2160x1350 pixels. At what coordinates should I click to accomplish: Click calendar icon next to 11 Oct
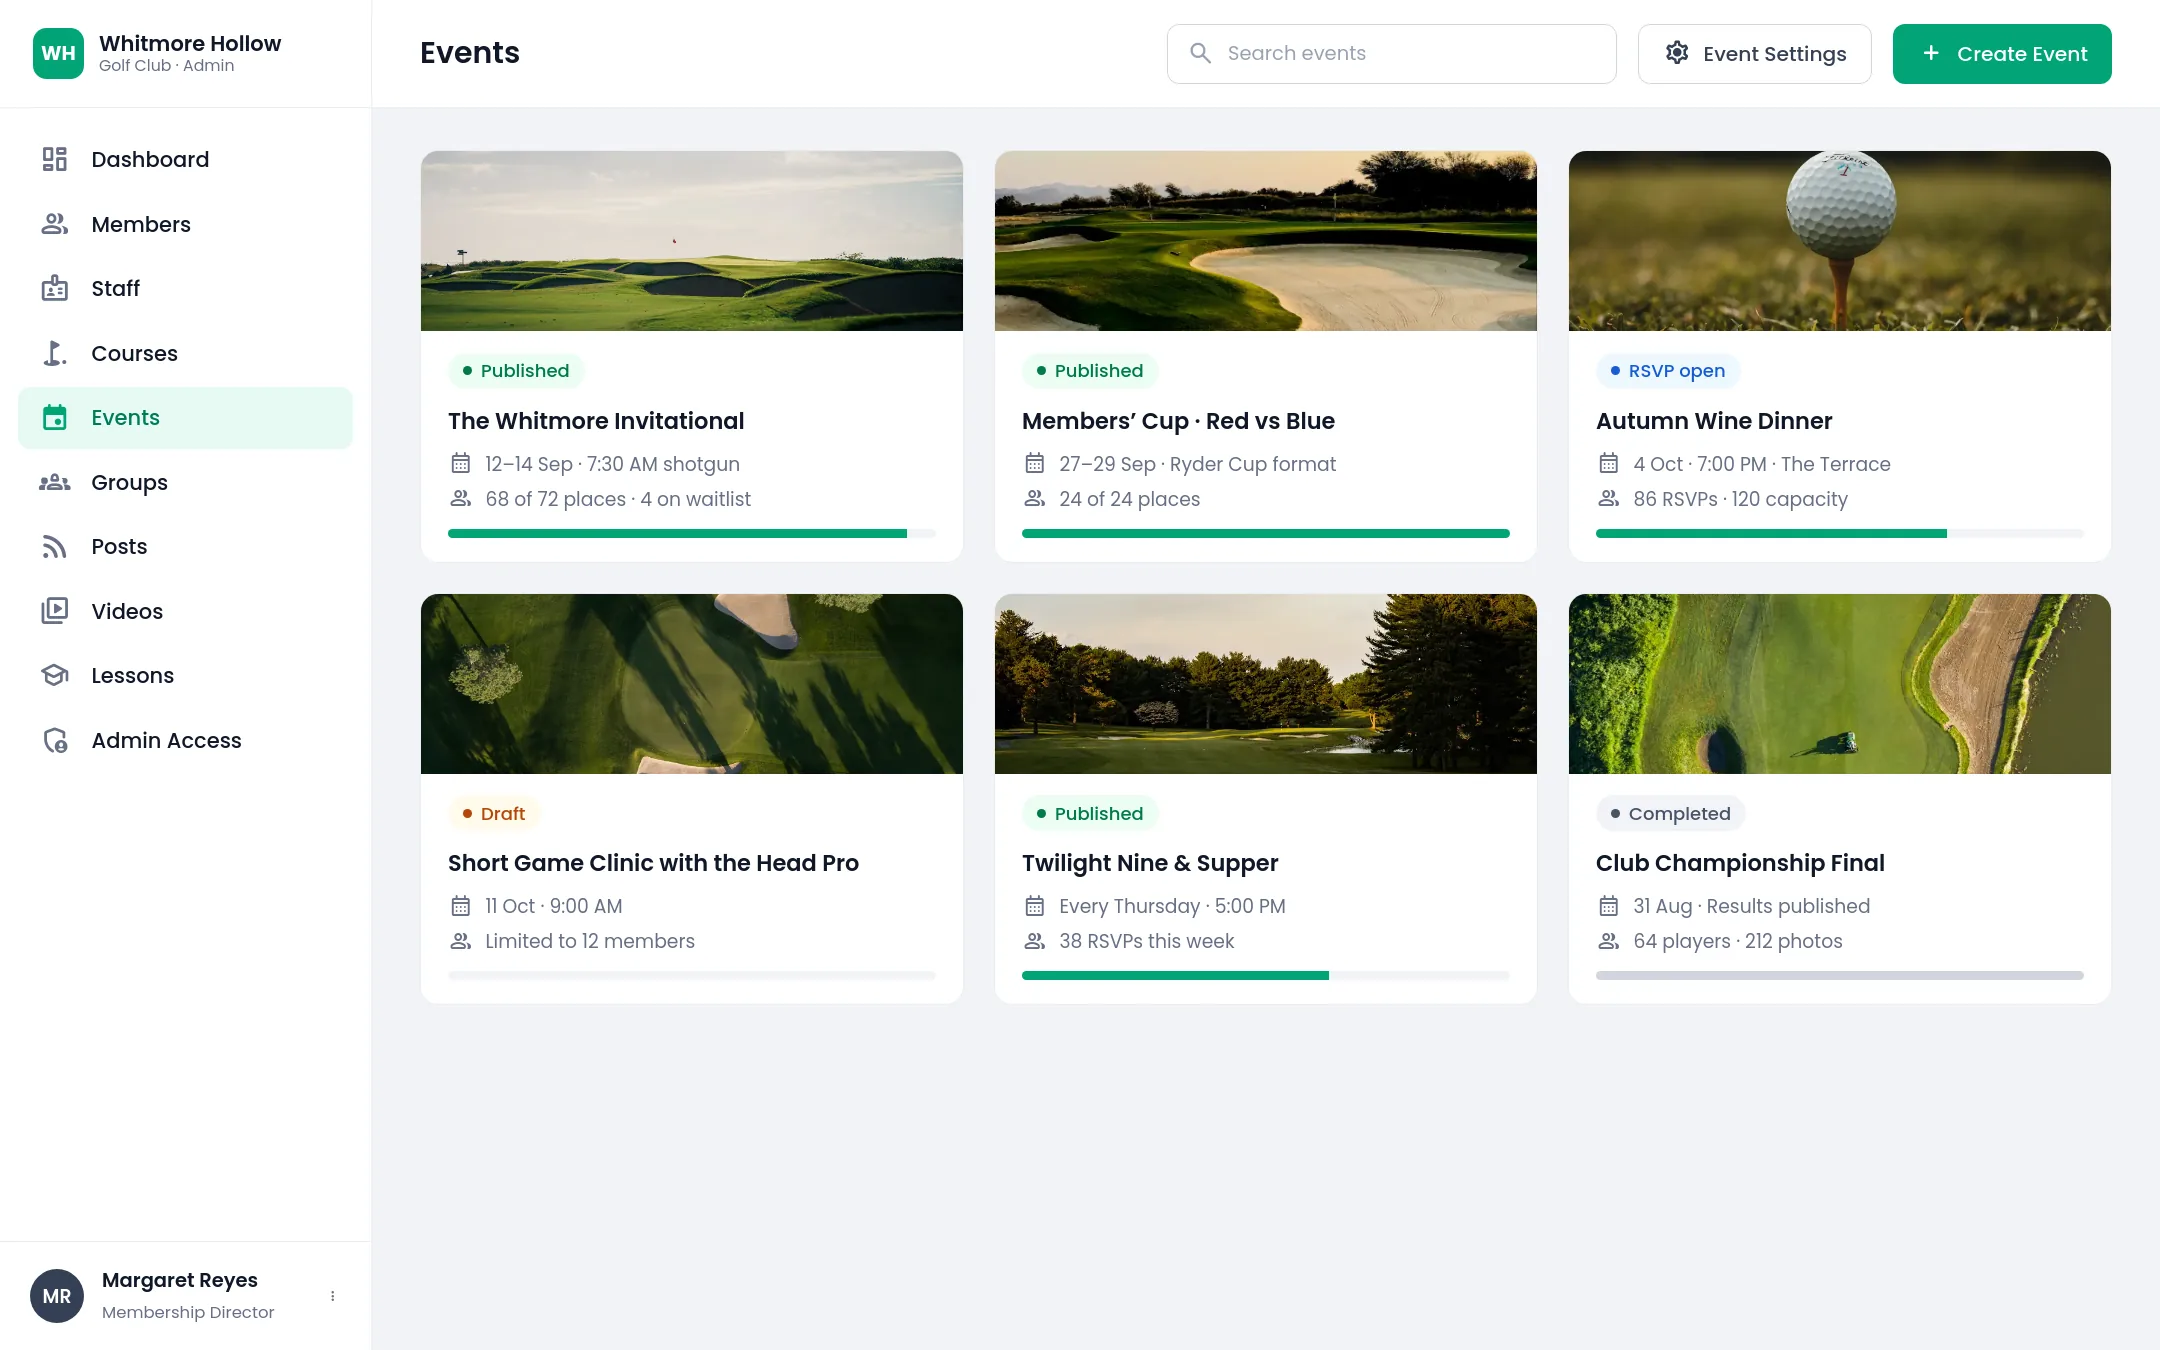461,906
